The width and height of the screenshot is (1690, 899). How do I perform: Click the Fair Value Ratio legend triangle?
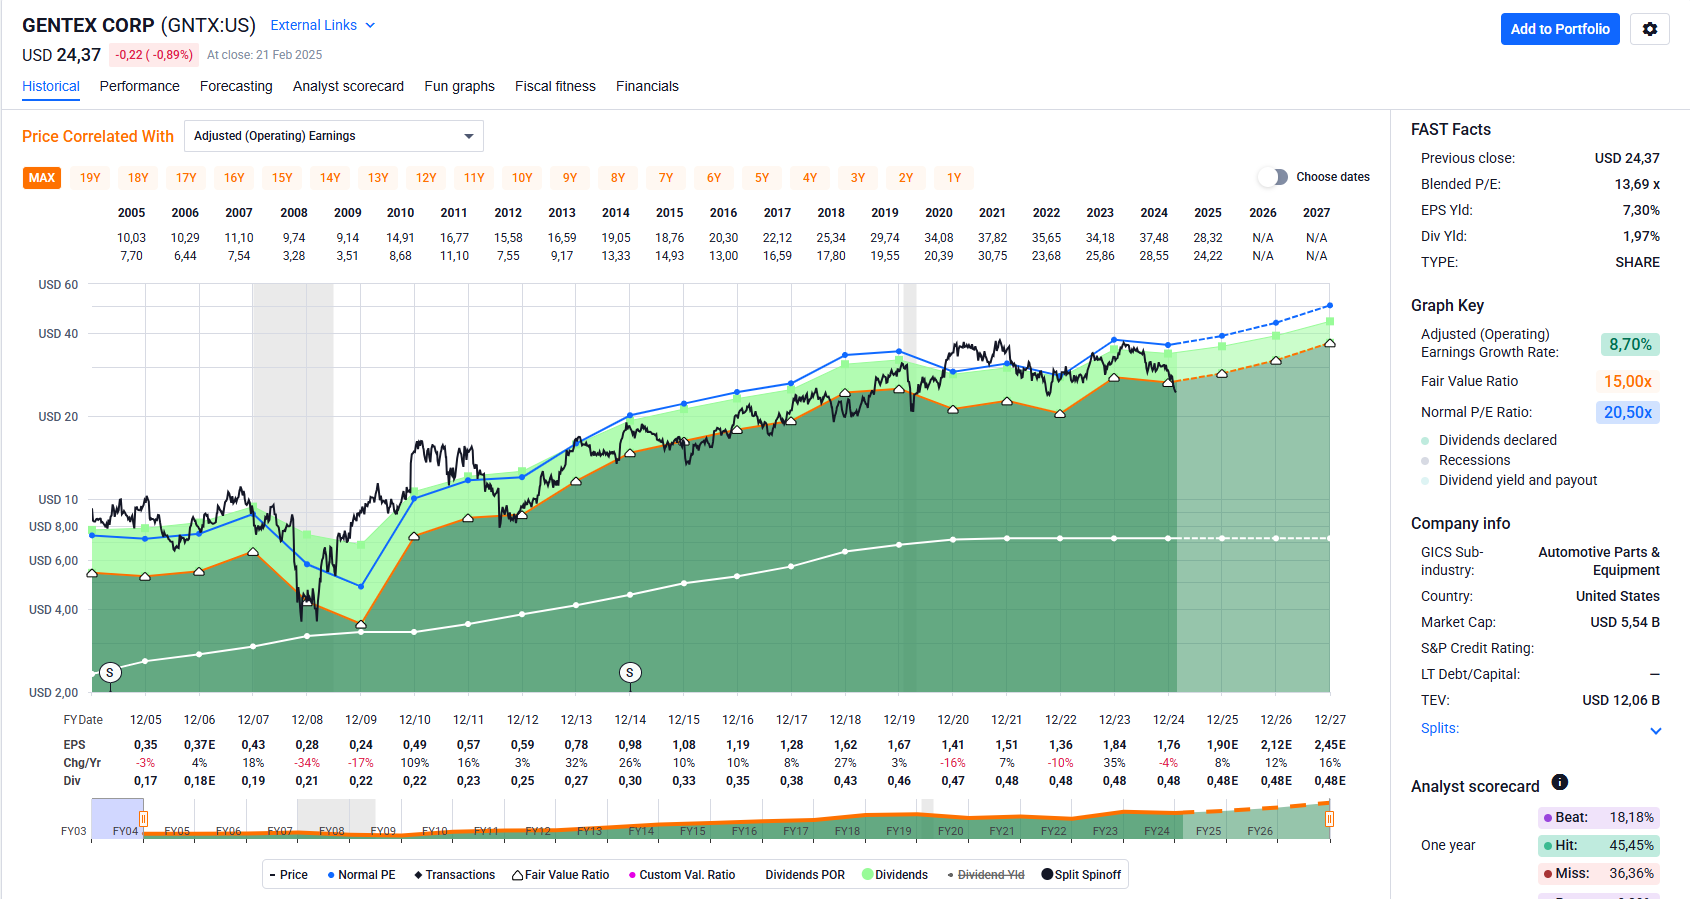pyautogui.click(x=517, y=875)
